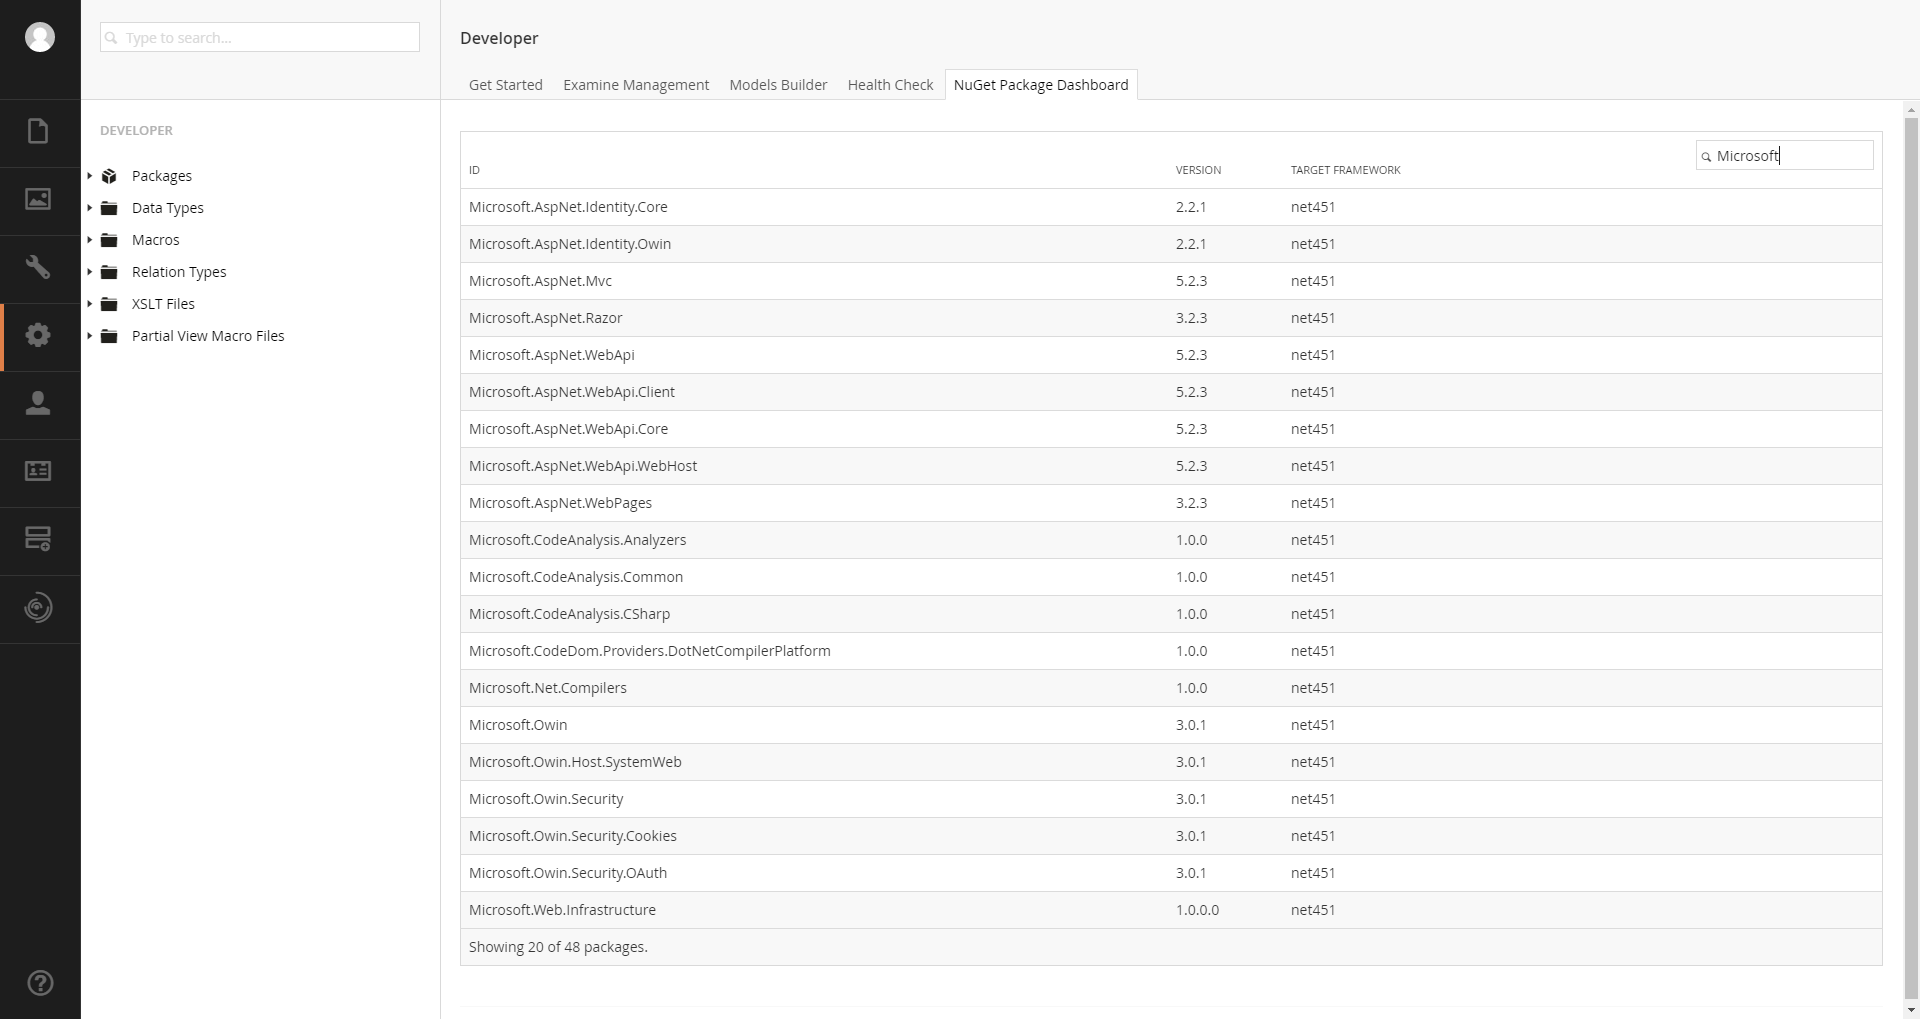Click the Packages box icon
This screenshot has height=1019, width=1920.
coord(110,176)
